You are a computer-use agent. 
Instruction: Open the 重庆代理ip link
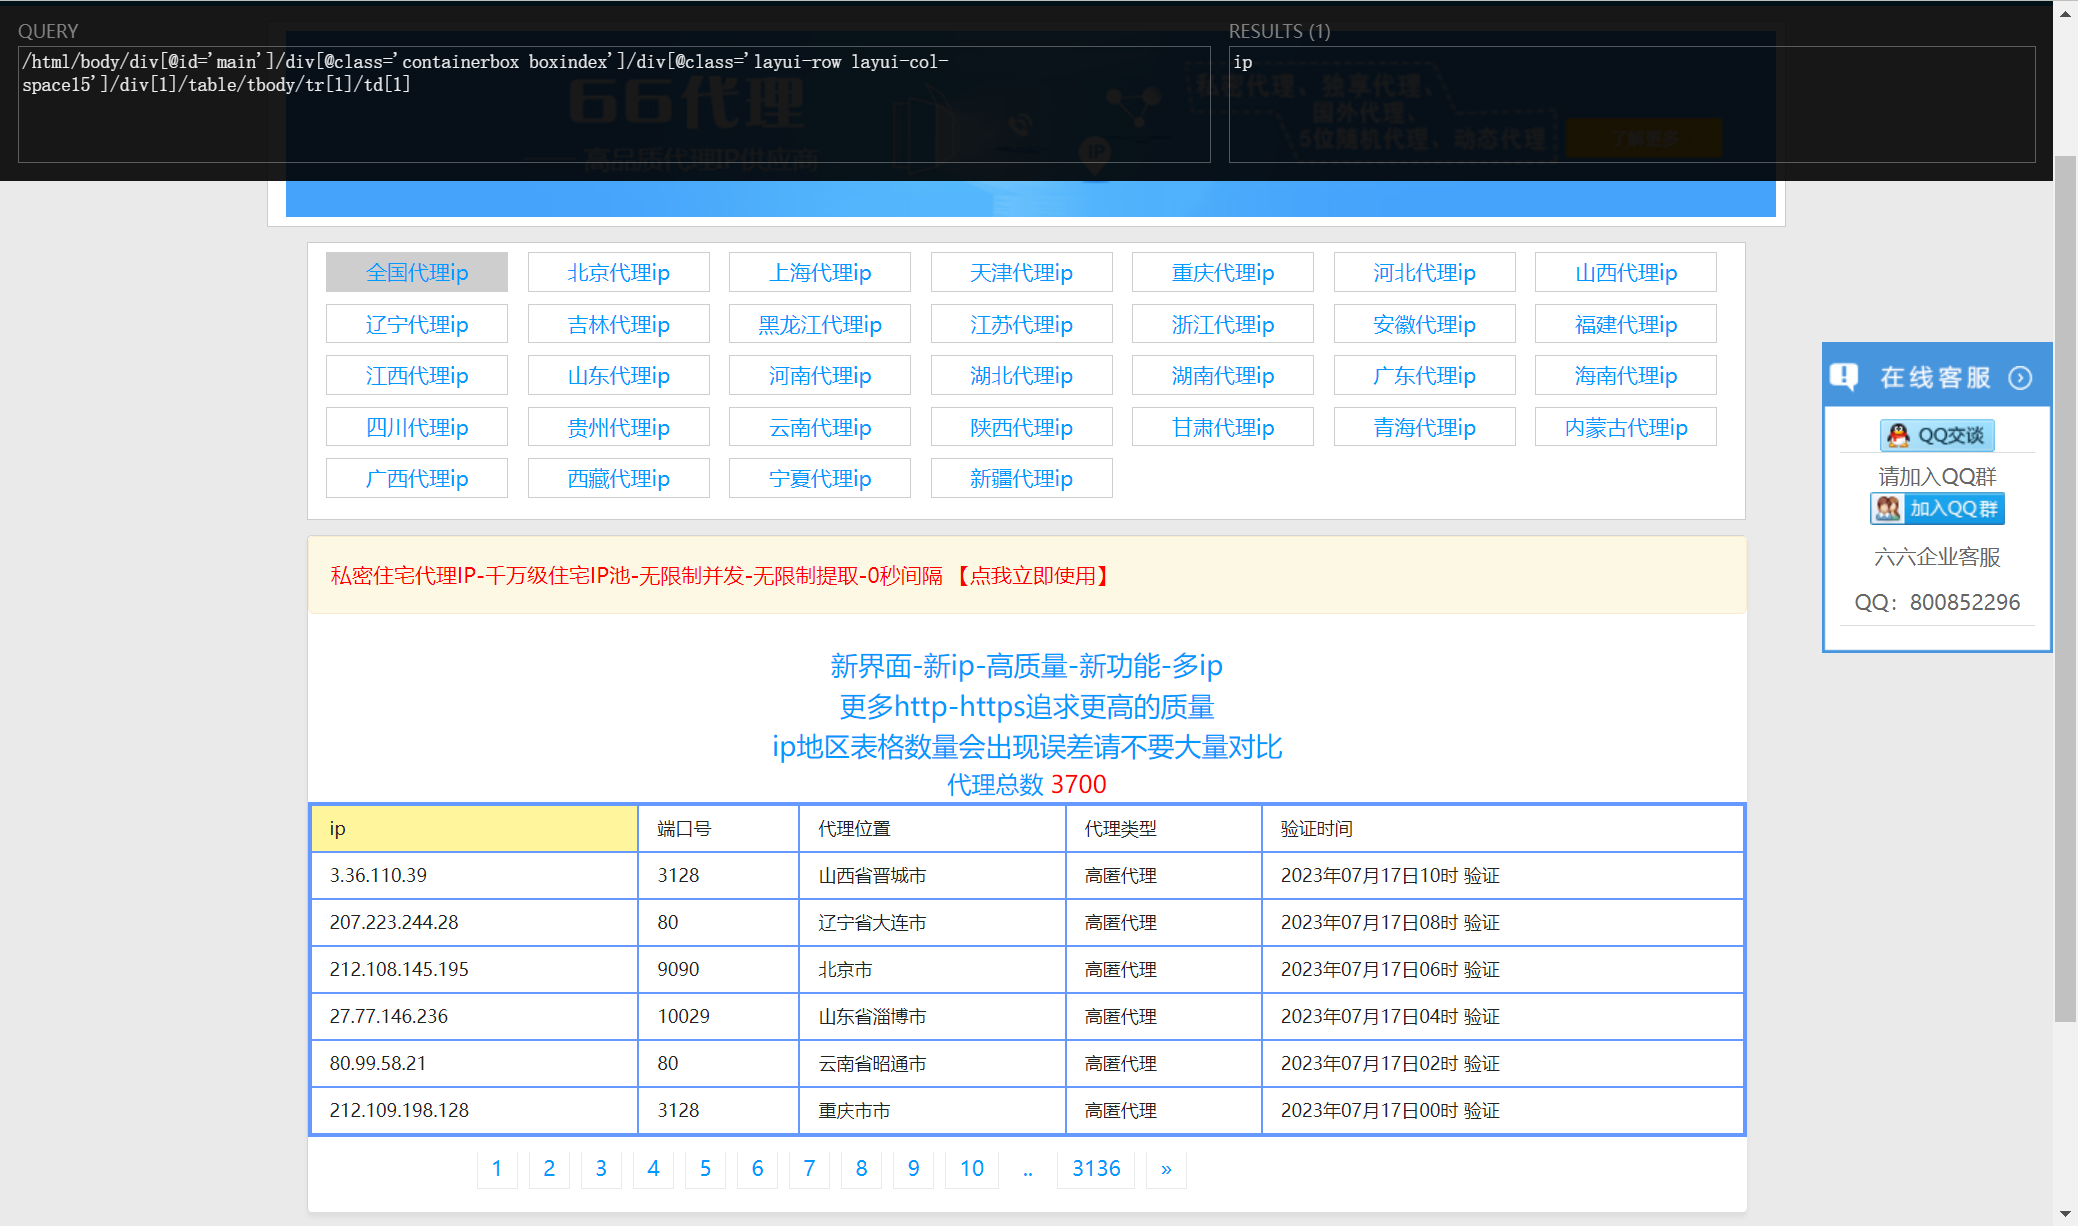click(1223, 272)
